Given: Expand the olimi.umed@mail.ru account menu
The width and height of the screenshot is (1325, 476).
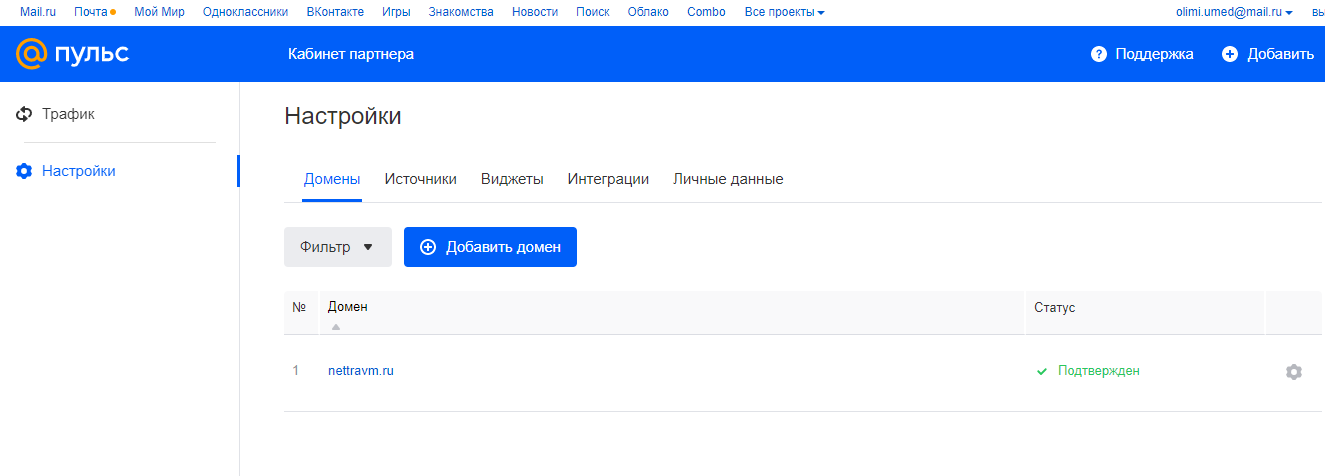Looking at the screenshot, I should (x=1235, y=12).
